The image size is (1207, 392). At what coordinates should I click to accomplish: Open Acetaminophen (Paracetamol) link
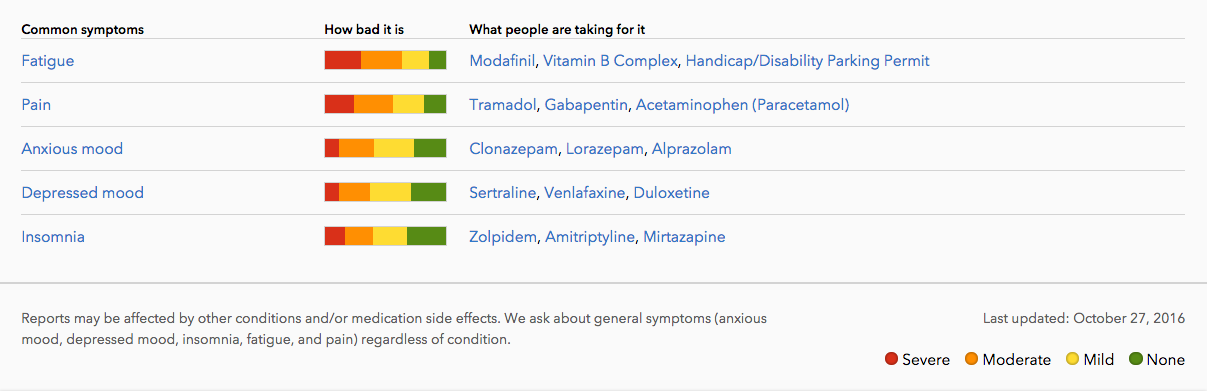tap(742, 105)
